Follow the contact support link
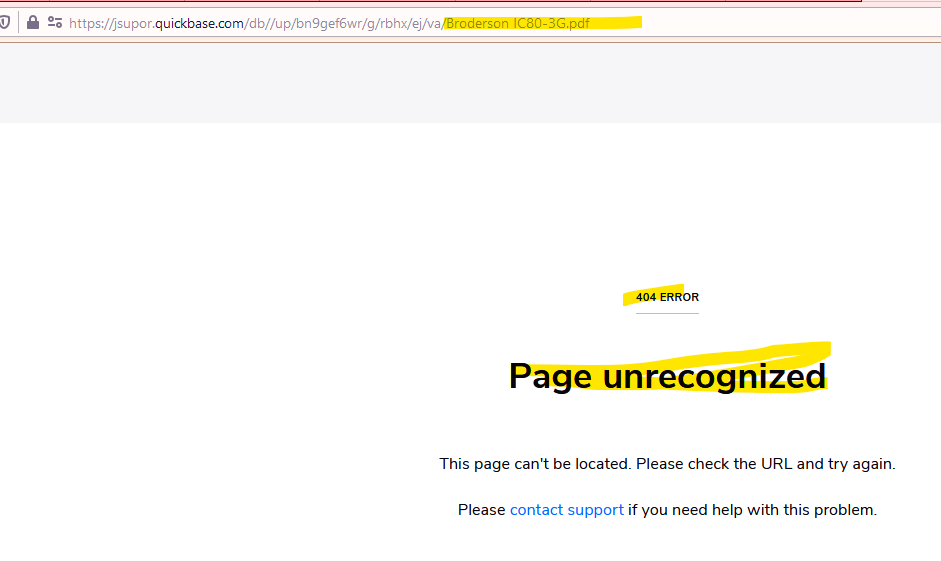941x561 pixels. point(567,510)
